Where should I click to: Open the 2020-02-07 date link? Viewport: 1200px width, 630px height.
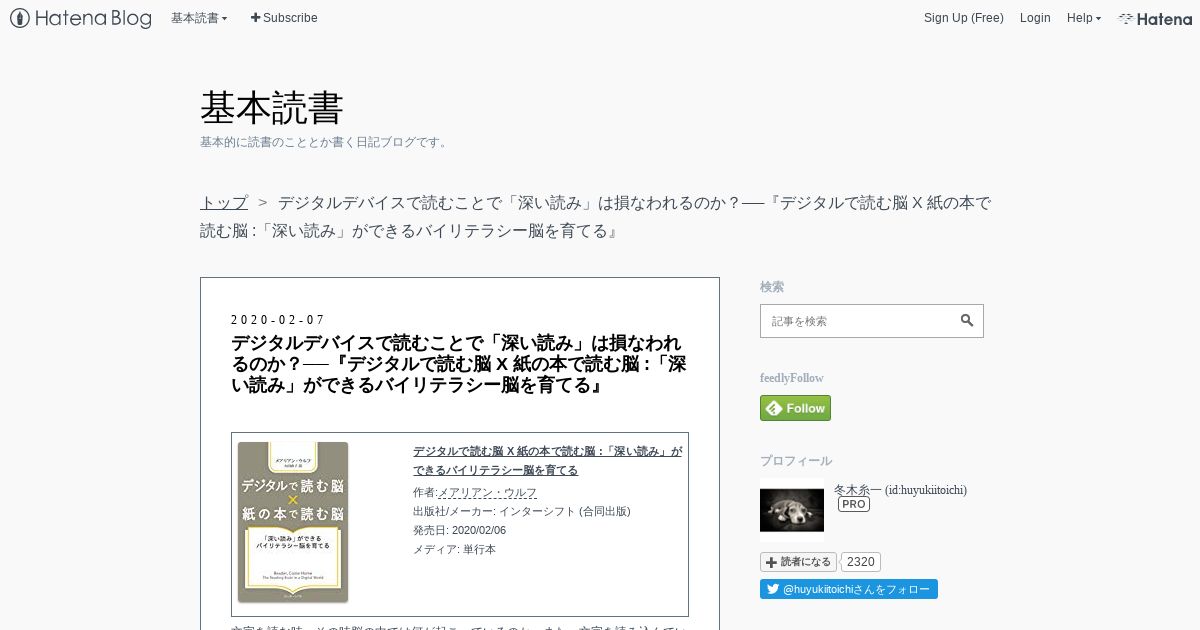278,320
